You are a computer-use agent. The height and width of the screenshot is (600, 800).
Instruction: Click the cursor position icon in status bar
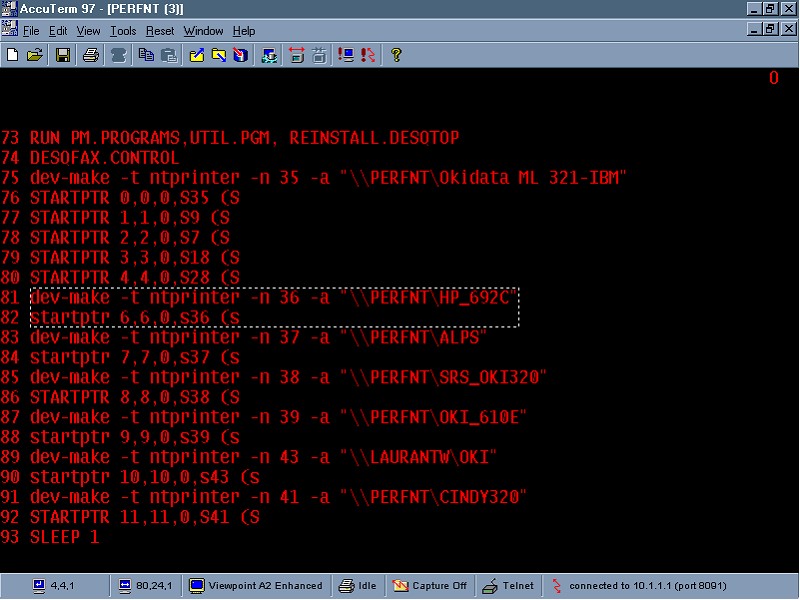39,586
